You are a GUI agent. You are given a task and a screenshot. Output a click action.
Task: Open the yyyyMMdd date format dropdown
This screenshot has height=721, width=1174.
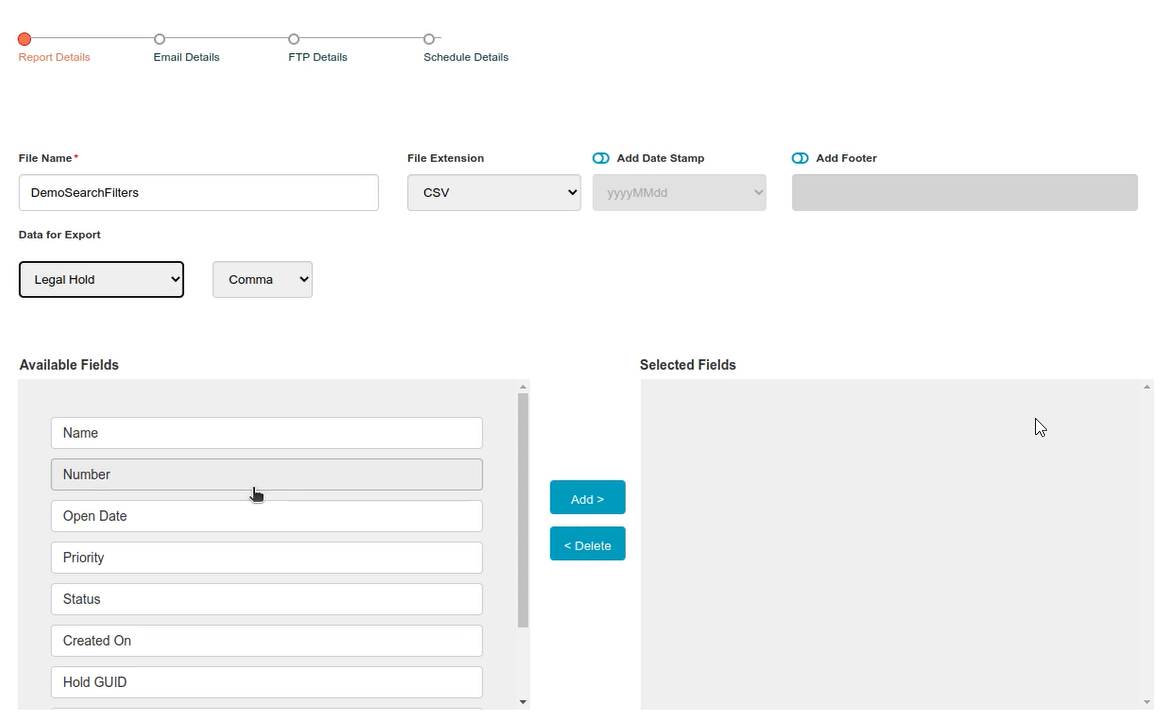tap(679, 192)
